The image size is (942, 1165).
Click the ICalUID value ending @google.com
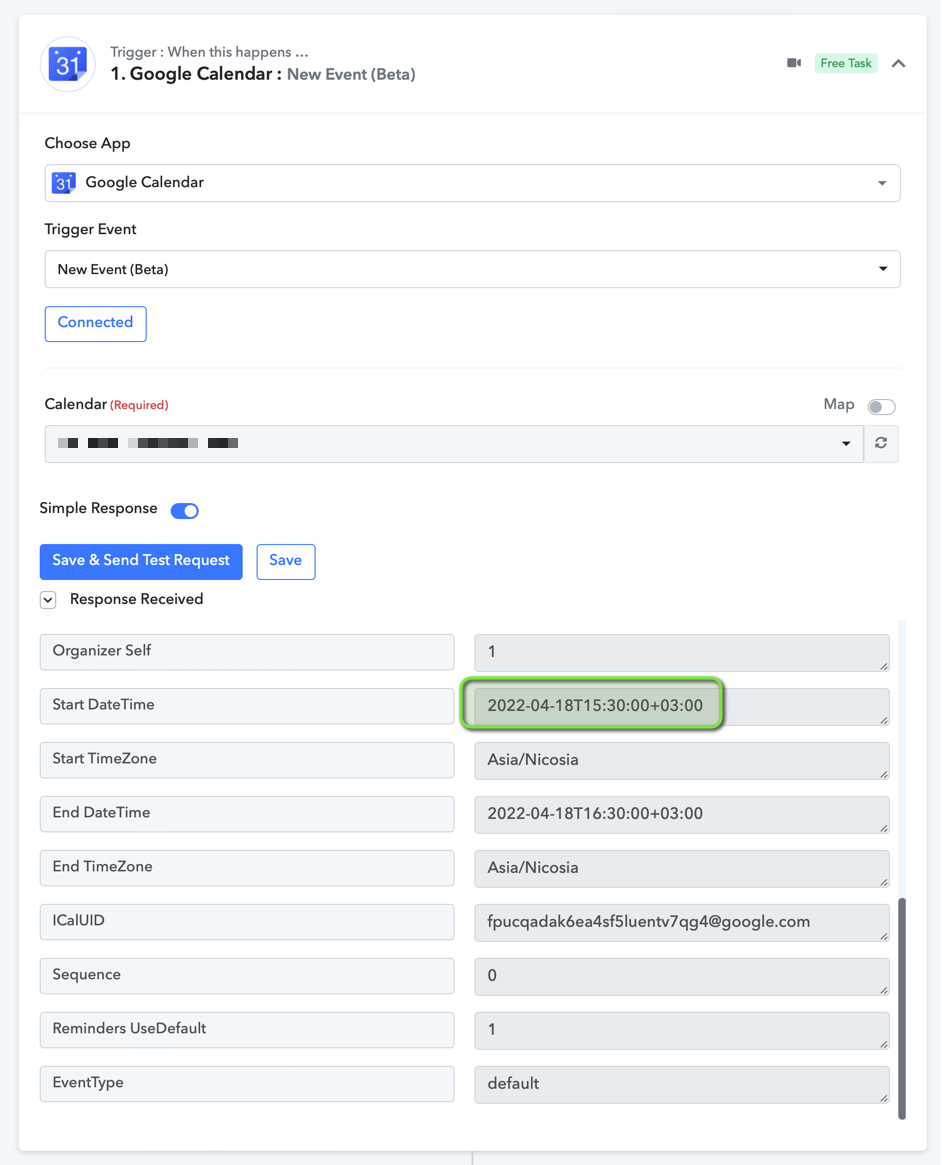(682, 923)
